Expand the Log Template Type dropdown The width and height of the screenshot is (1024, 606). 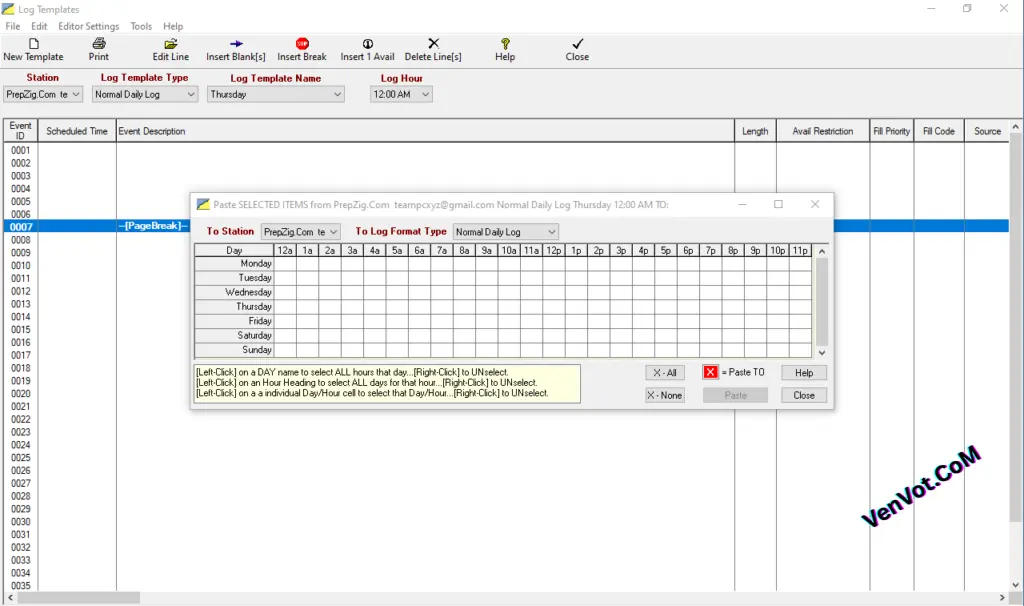[191, 95]
